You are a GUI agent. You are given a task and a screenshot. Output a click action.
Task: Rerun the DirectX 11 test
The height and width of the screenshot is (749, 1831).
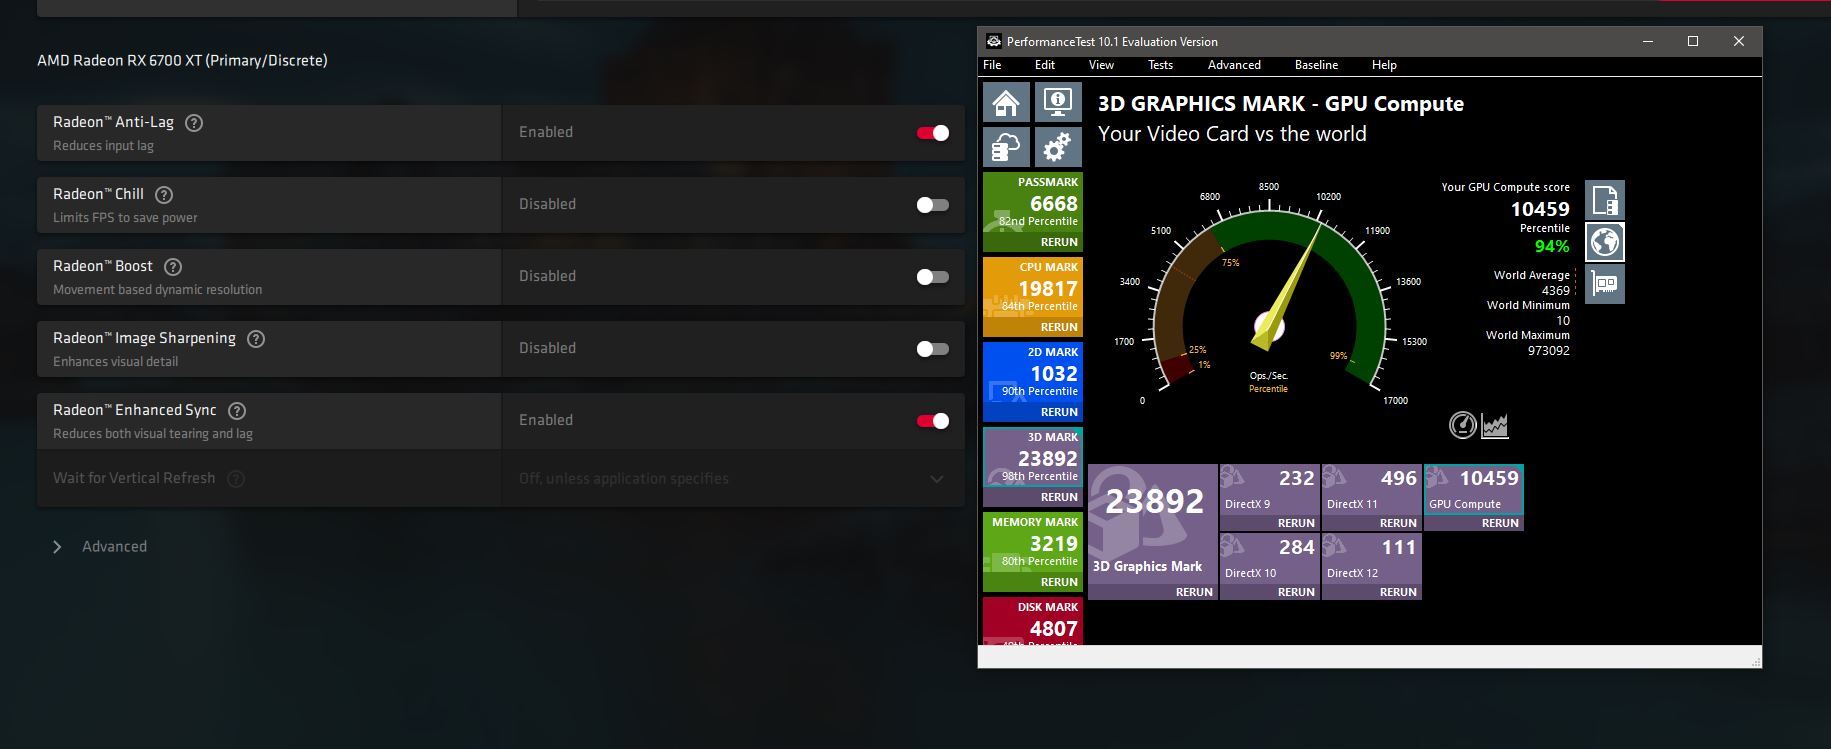coord(1398,523)
